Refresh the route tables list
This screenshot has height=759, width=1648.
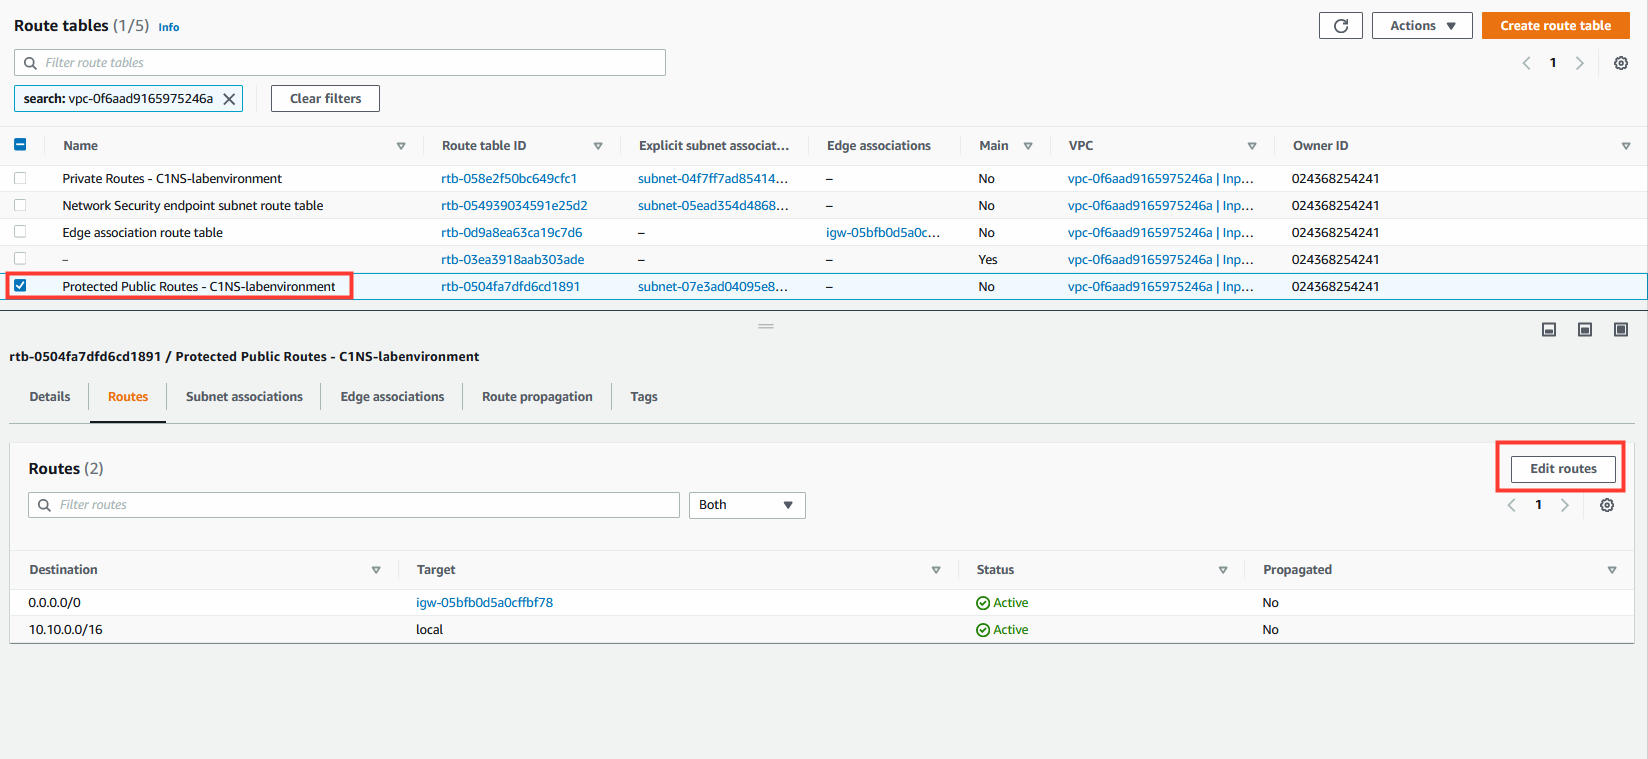coord(1340,26)
